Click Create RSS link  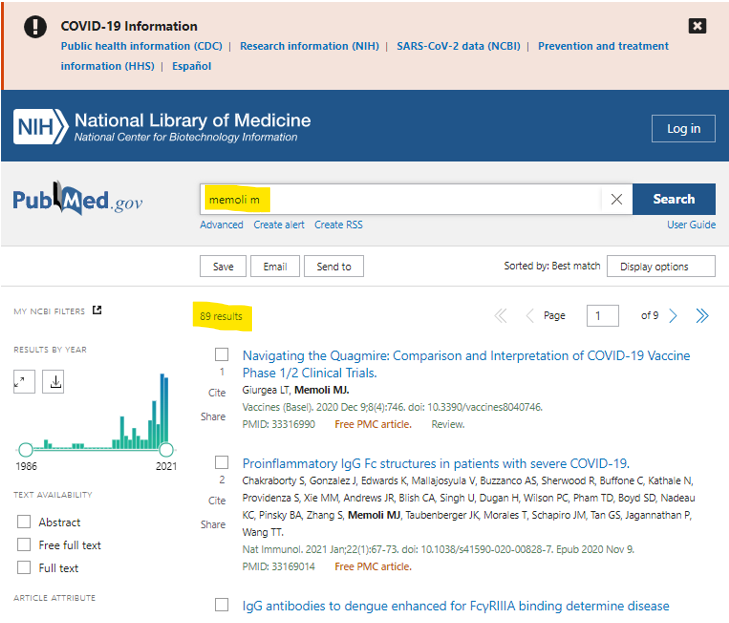click(x=338, y=225)
